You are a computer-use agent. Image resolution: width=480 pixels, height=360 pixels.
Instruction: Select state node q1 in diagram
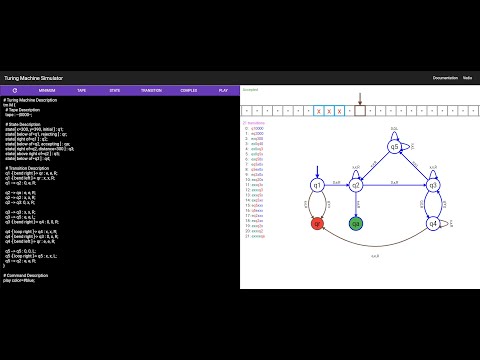(x=317, y=185)
